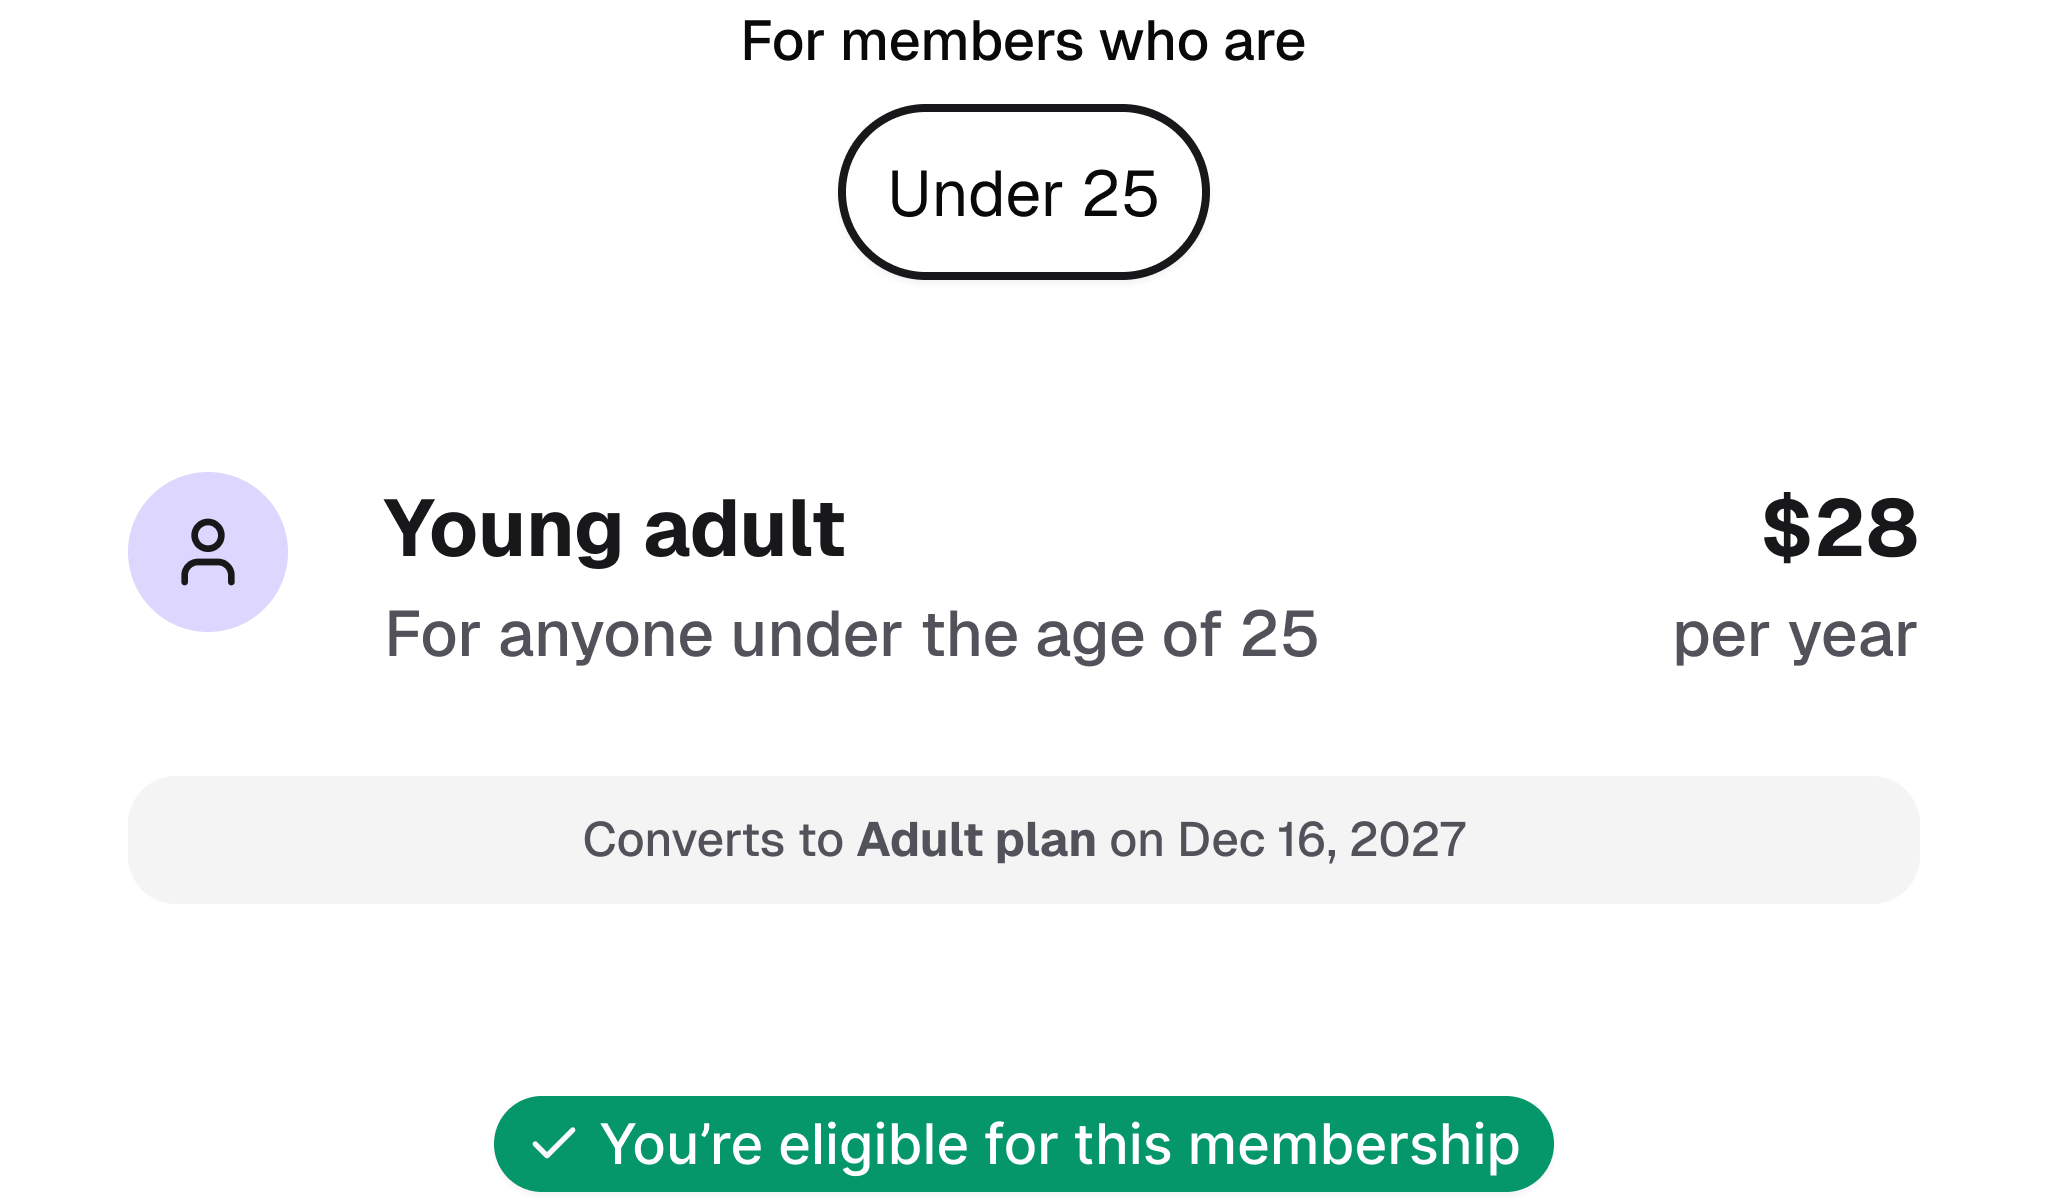Click the Young adult plan title
This screenshot has height=1204, width=2048.
[614, 528]
